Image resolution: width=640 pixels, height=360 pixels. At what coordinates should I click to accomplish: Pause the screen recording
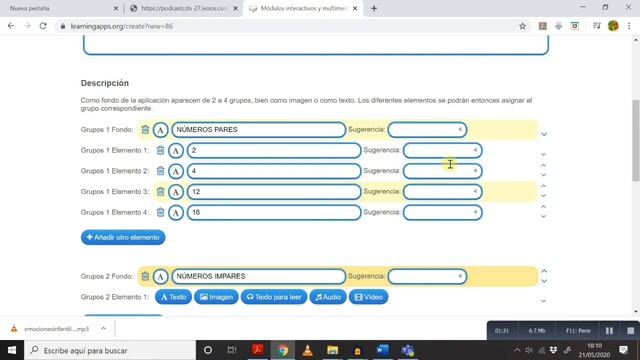[x=609, y=331]
